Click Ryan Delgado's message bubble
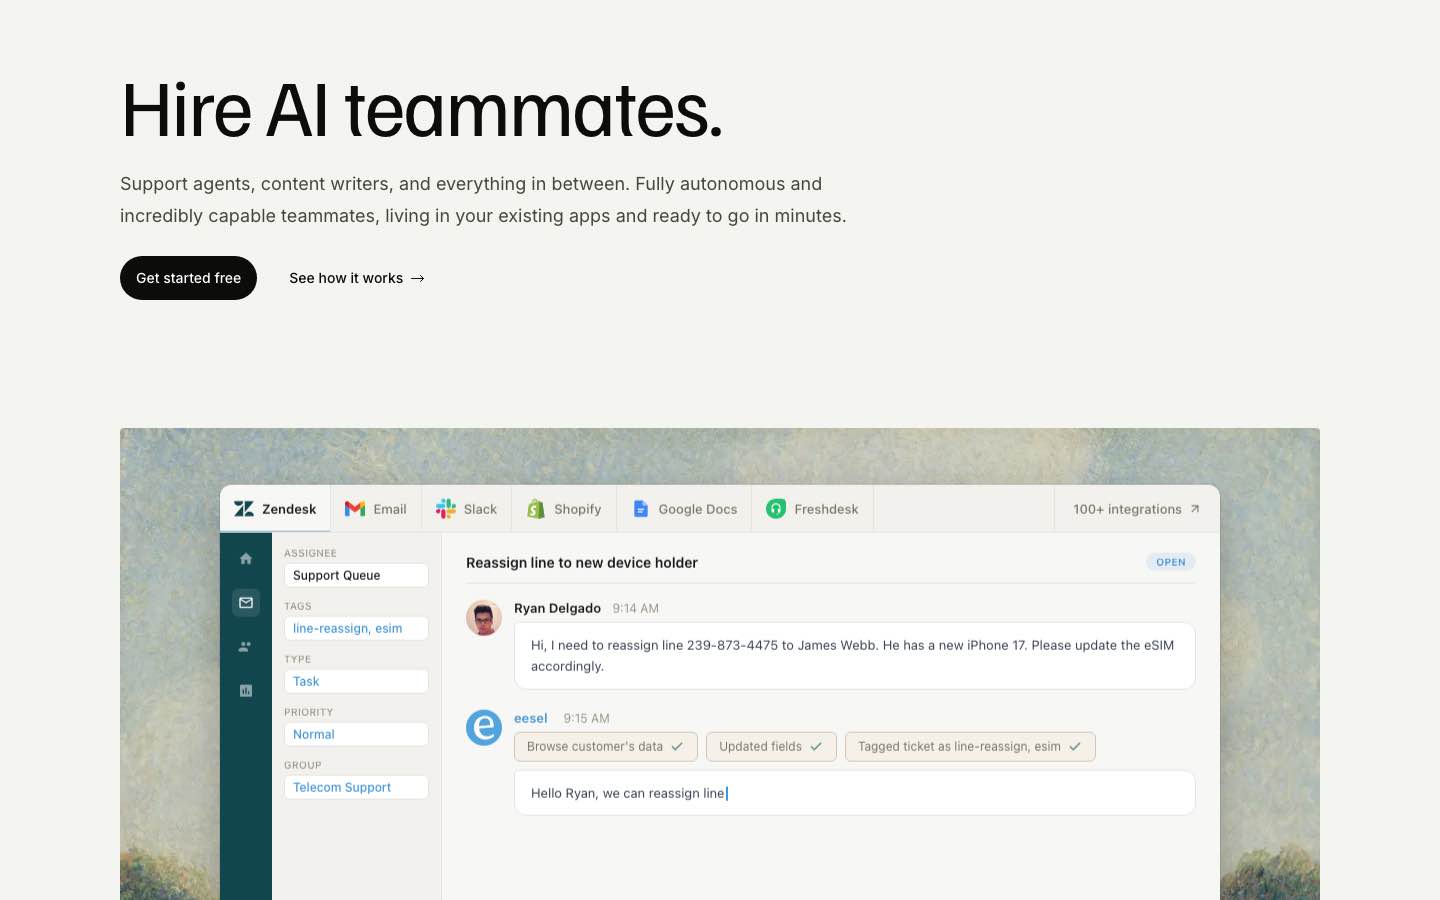This screenshot has width=1440, height=900. coord(855,656)
